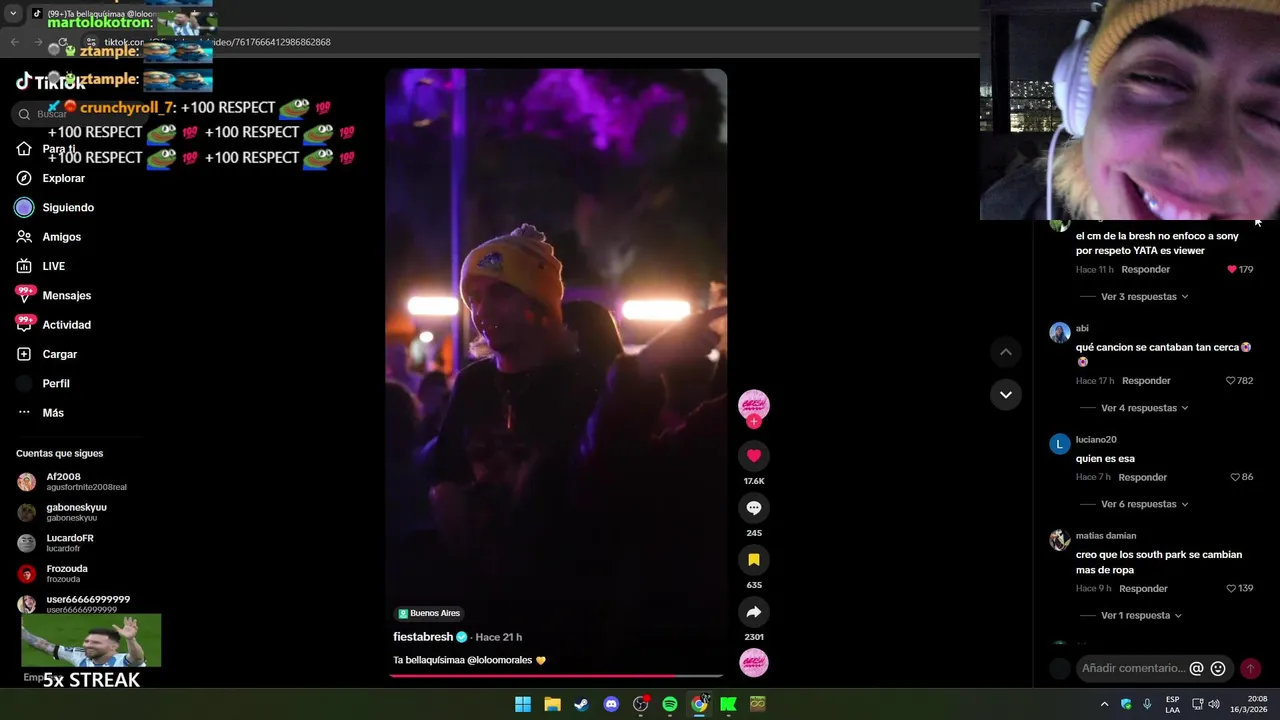Expand Ver 4 respuestas
Screen dimensions: 1280x720
coord(1144,408)
